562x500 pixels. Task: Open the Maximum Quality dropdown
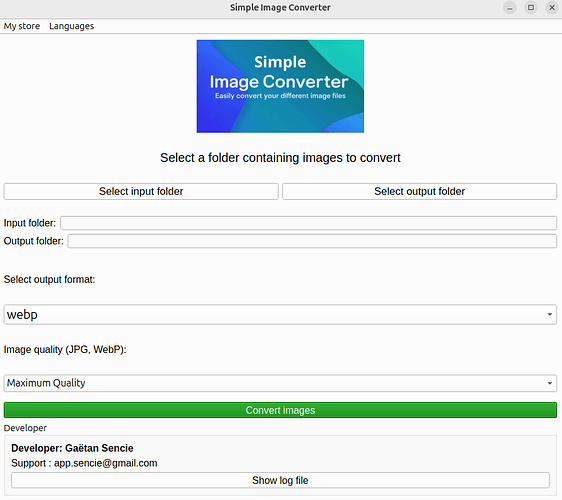(280, 383)
